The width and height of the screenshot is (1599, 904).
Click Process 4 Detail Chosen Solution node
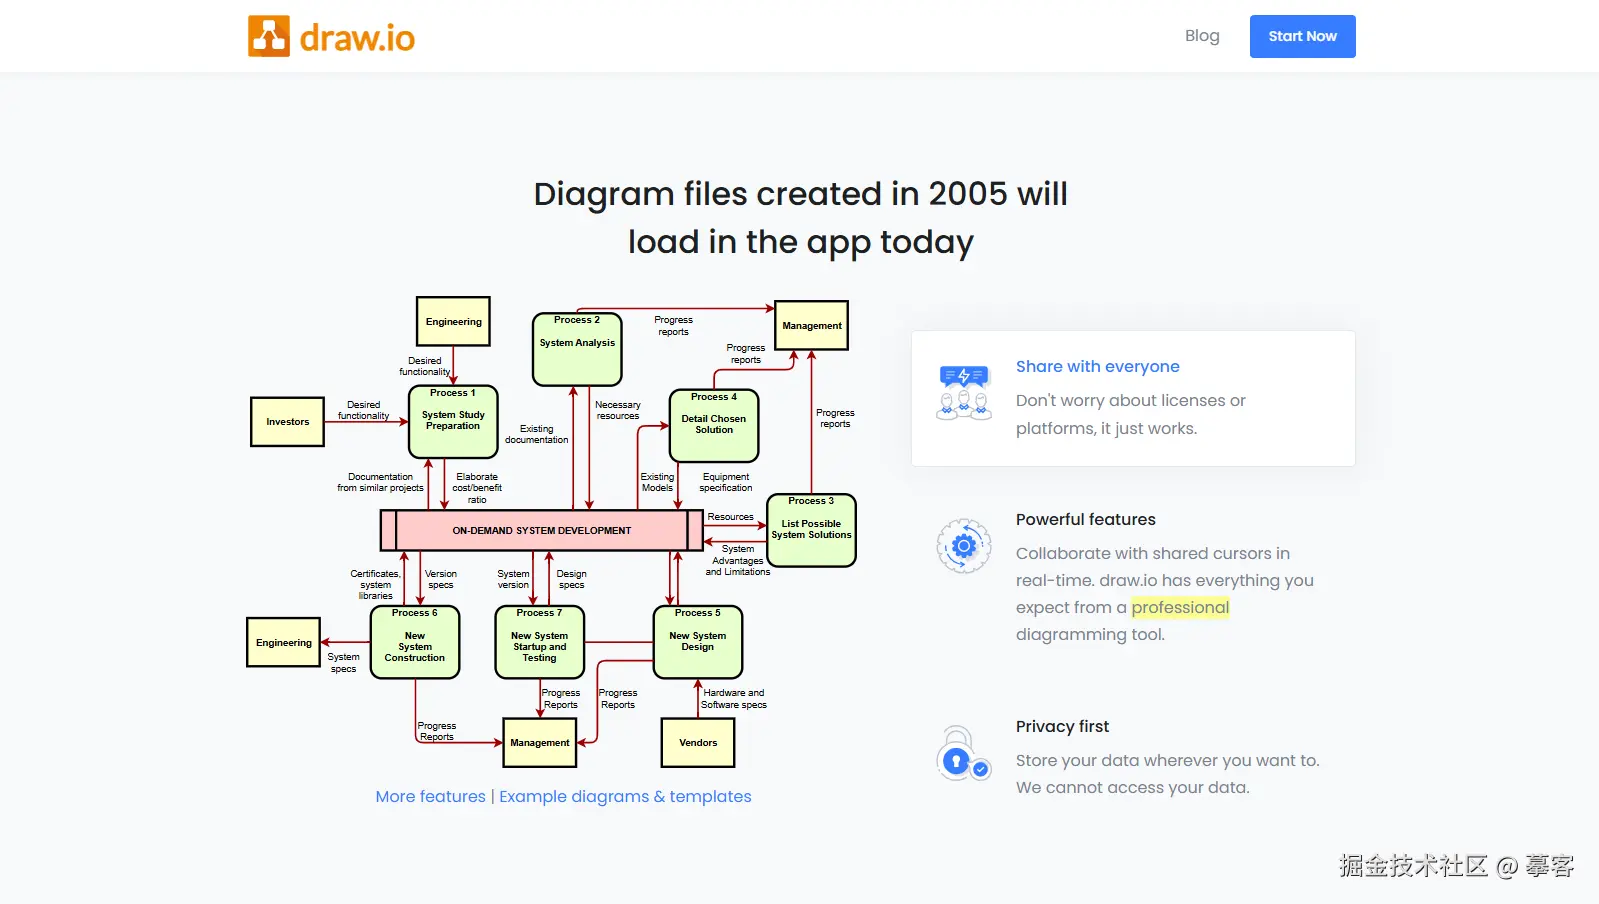[714, 425]
